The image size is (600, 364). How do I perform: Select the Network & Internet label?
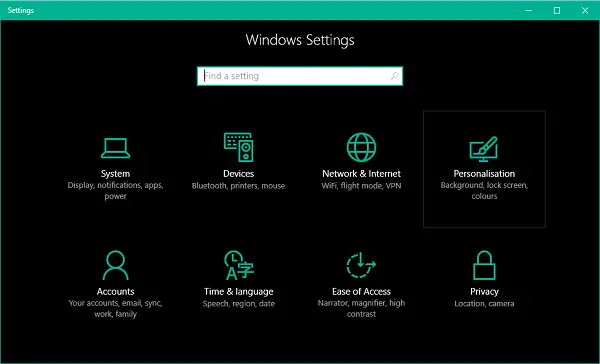pyautogui.click(x=361, y=174)
